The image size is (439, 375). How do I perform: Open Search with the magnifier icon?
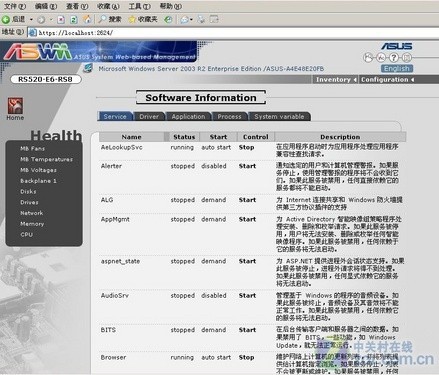tap(110, 19)
